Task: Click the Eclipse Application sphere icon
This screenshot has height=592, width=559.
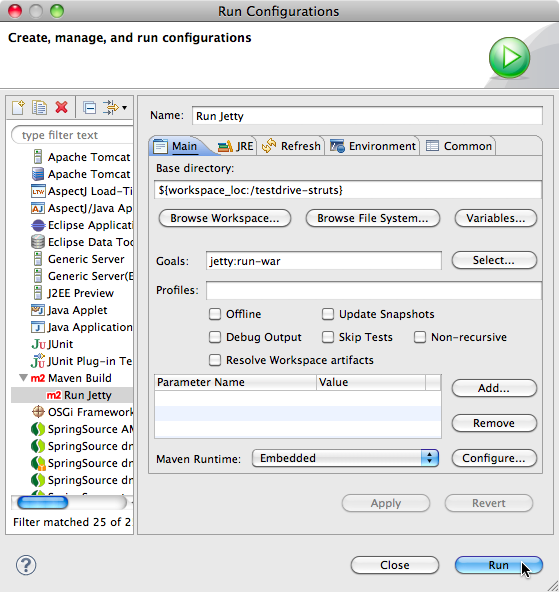Action: tap(38, 225)
